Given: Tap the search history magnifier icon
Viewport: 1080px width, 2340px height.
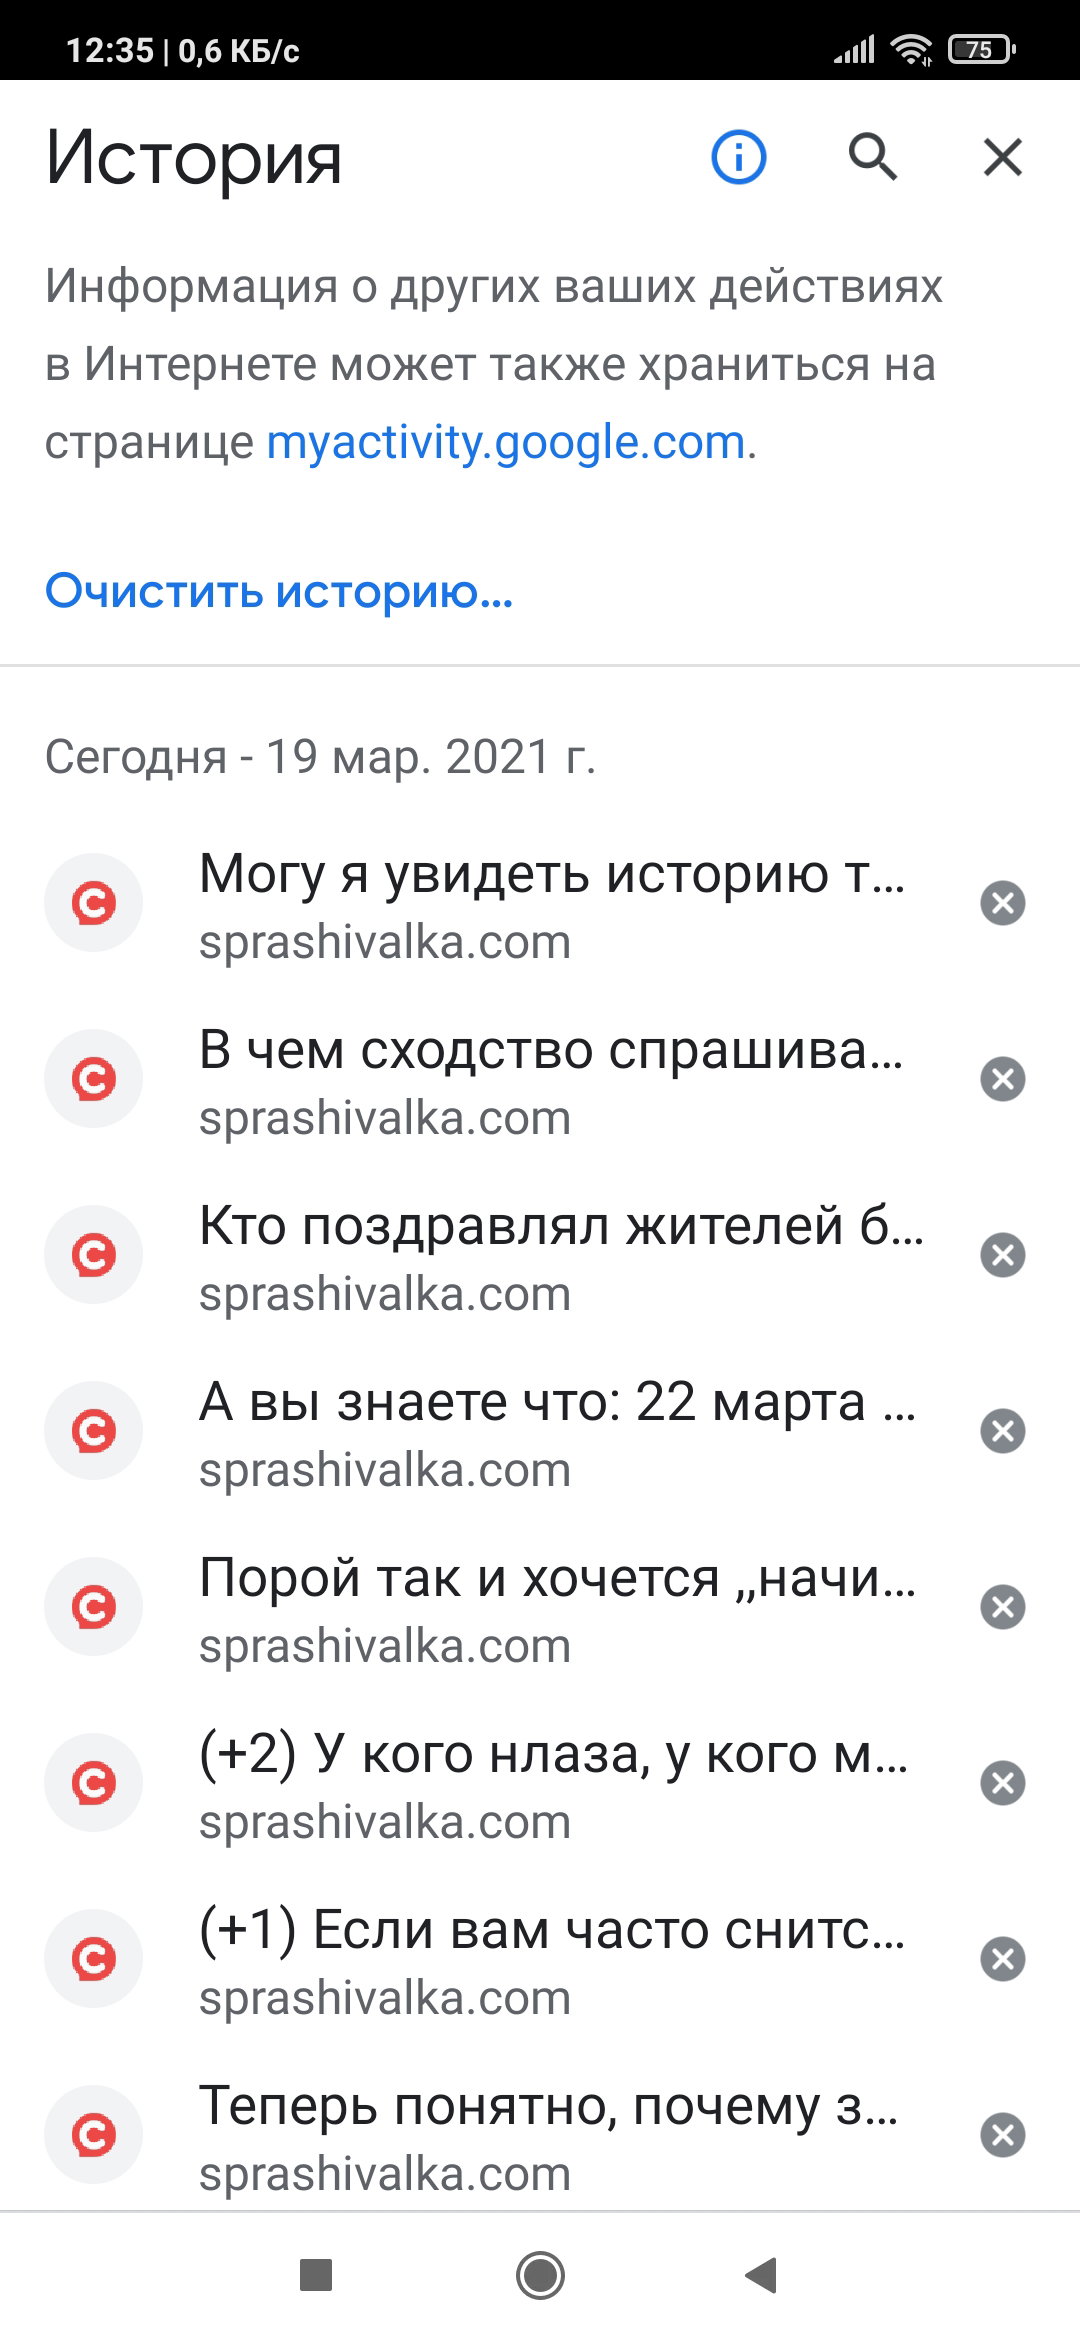Looking at the screenshot, I should point(873,157).
